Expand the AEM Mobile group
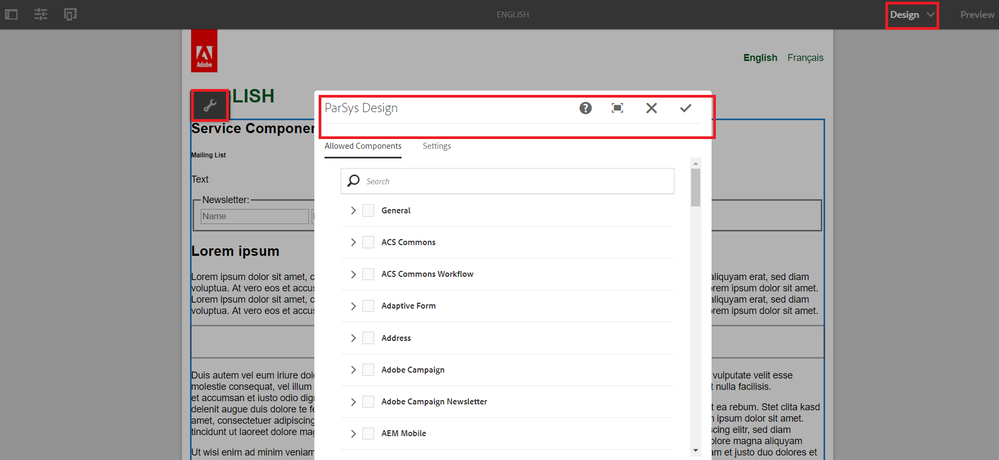The width and height of the screenshot is (999, 460). [x=353, y=434]
